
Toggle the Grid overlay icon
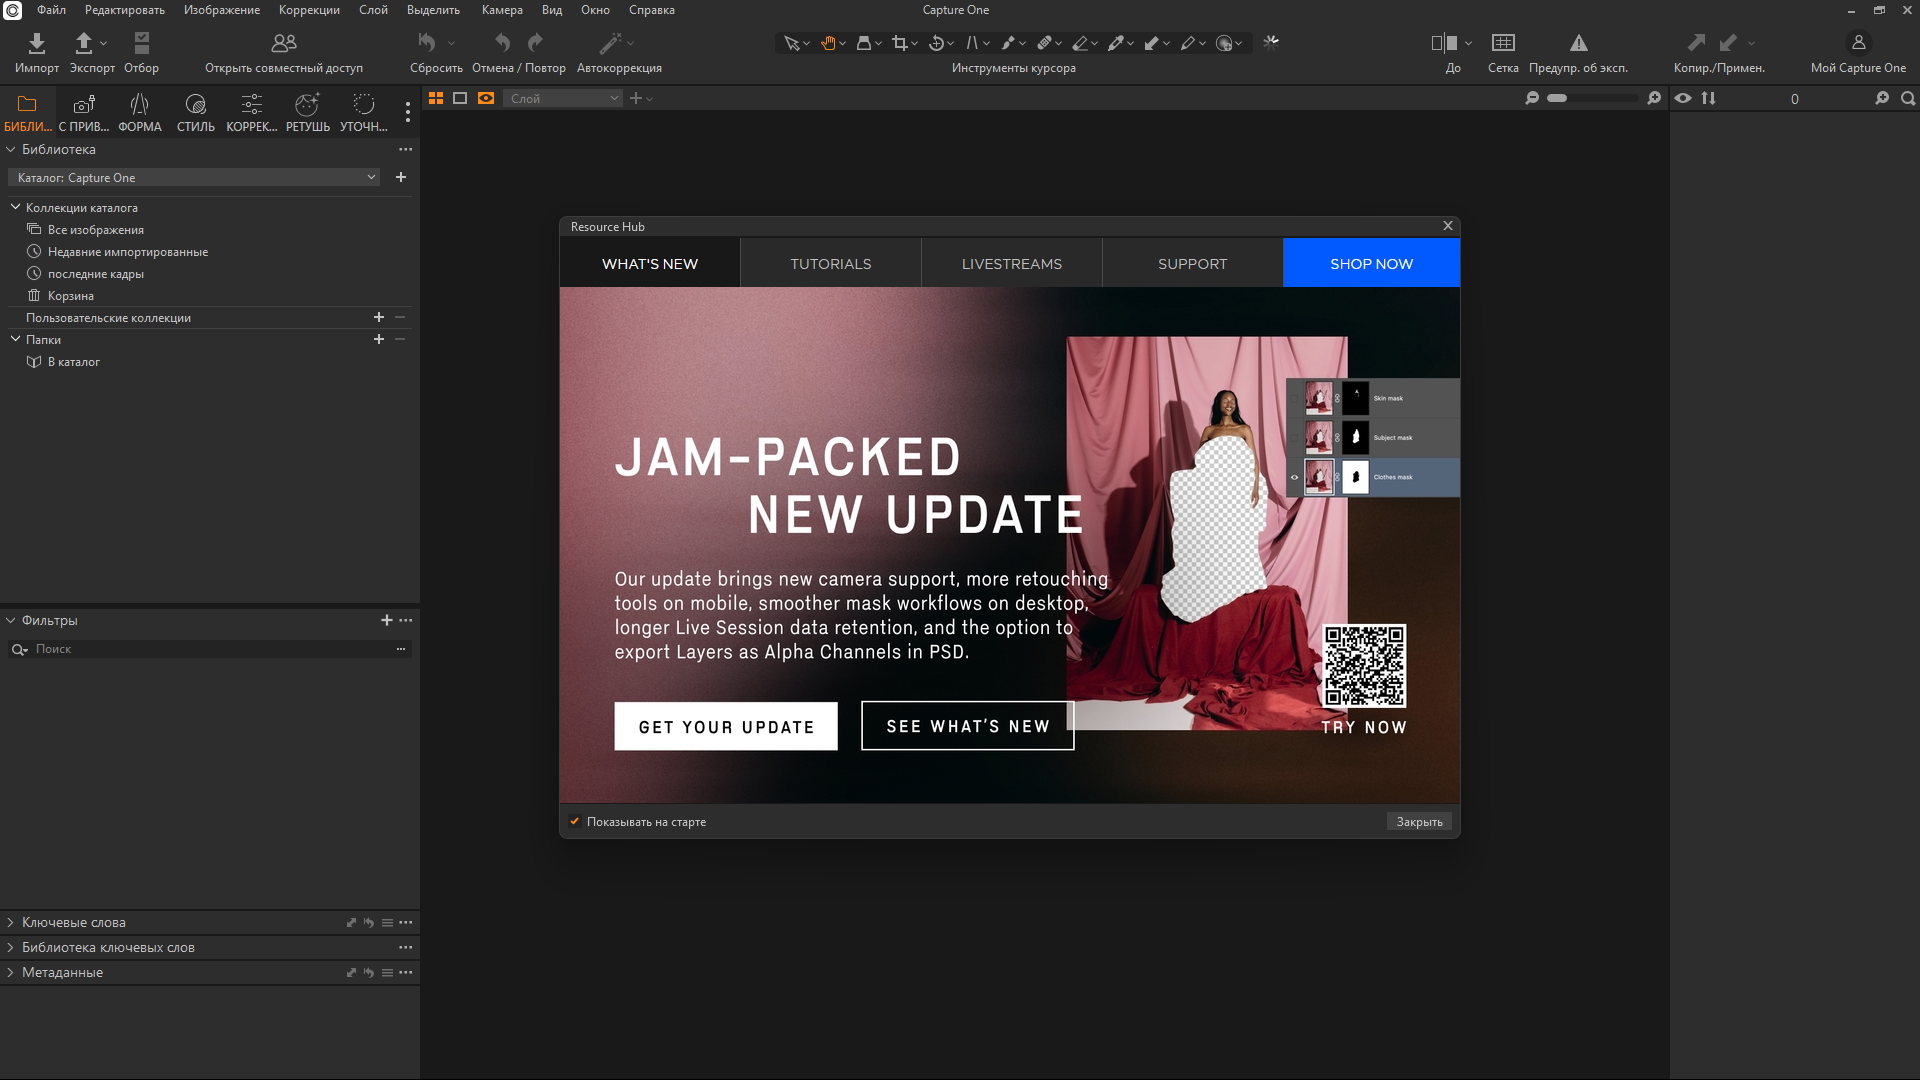[1502, 43]
